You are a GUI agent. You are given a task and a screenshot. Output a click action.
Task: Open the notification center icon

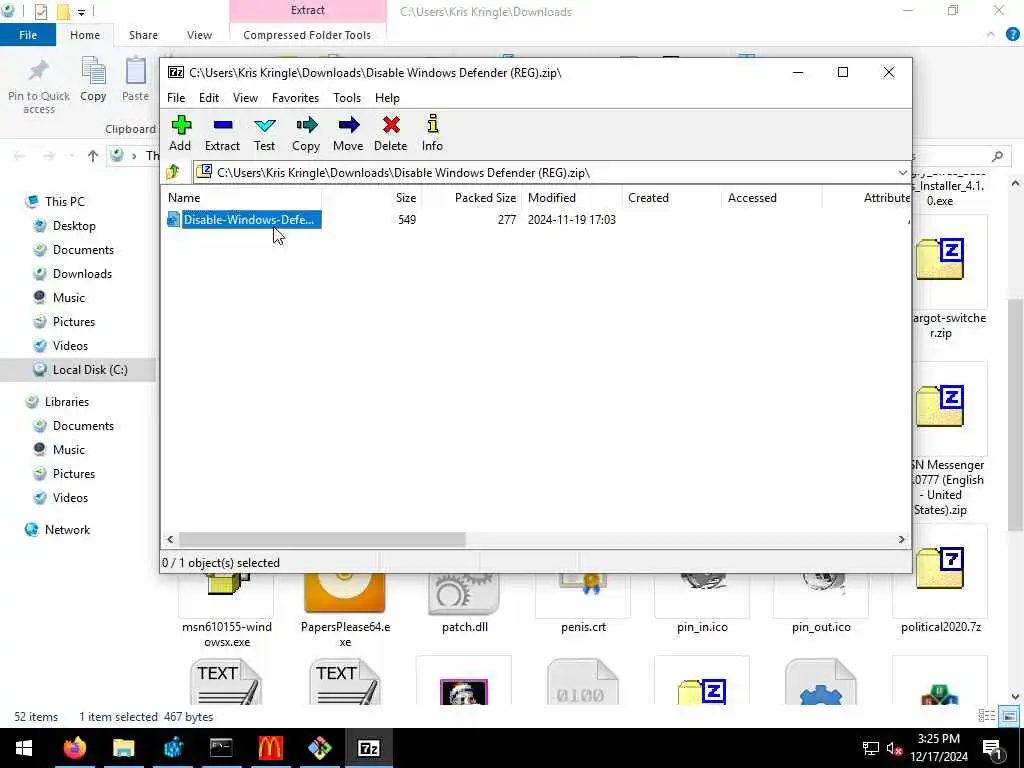(993, 748)
